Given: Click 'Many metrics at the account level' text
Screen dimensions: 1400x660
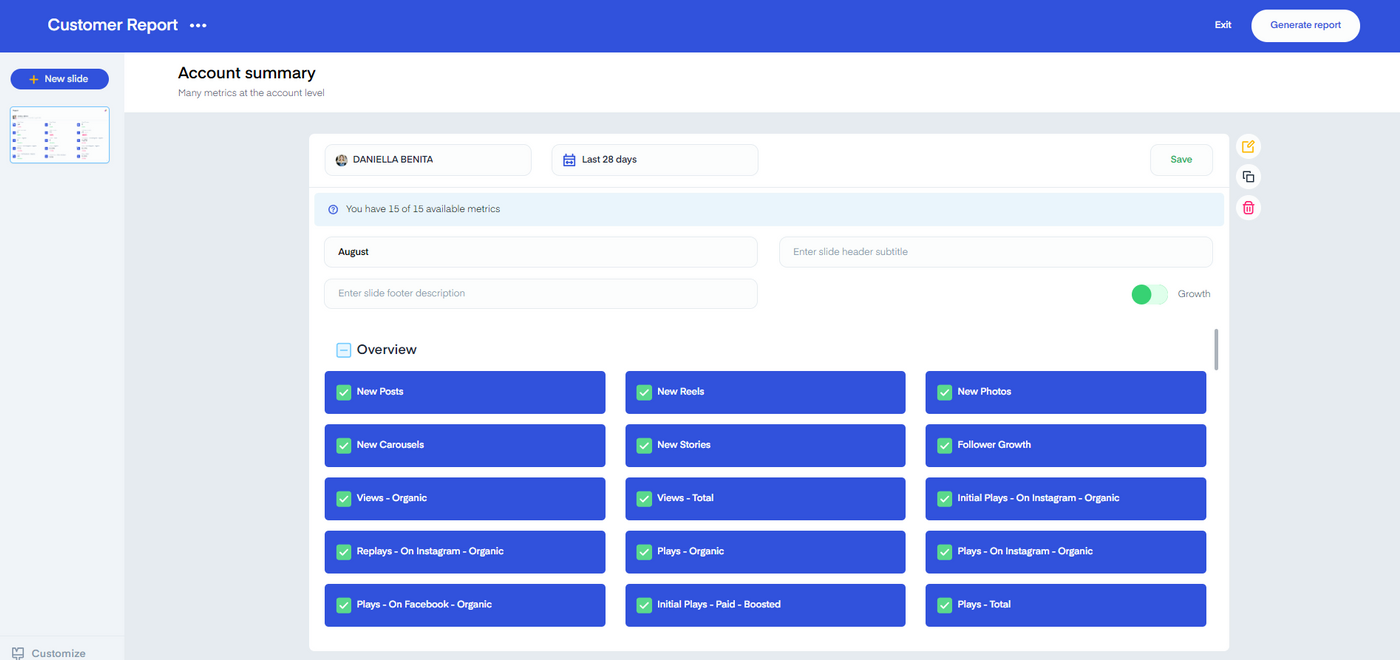Looking at the screenshot, I should (251, 94).
